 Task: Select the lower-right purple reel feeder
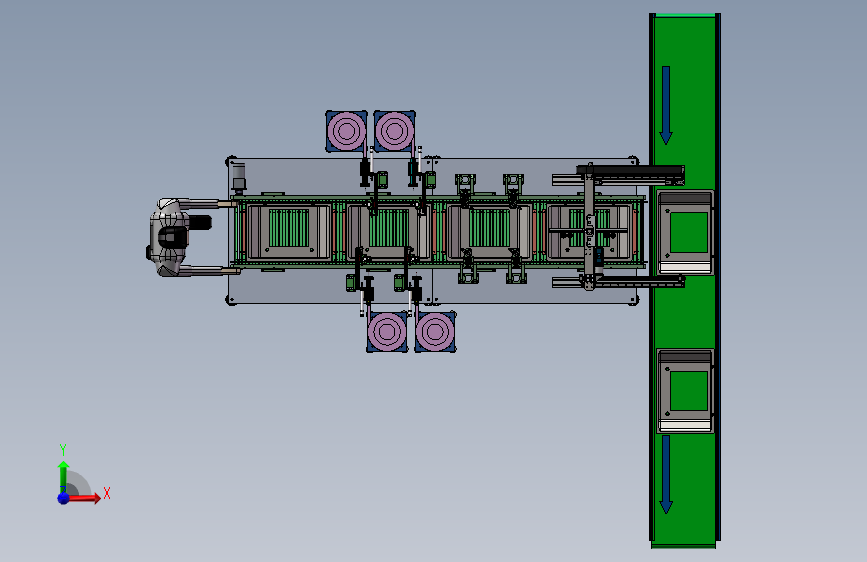(x=435, y=331)
